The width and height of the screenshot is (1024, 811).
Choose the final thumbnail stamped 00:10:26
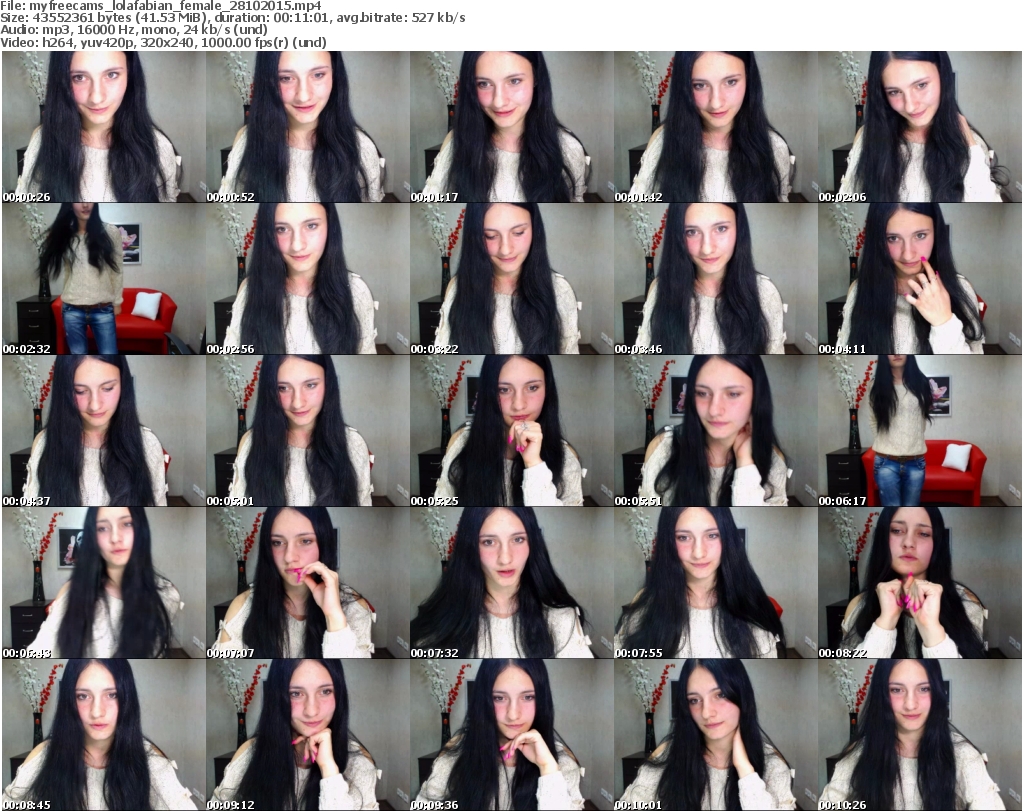[x=920, y=735]
